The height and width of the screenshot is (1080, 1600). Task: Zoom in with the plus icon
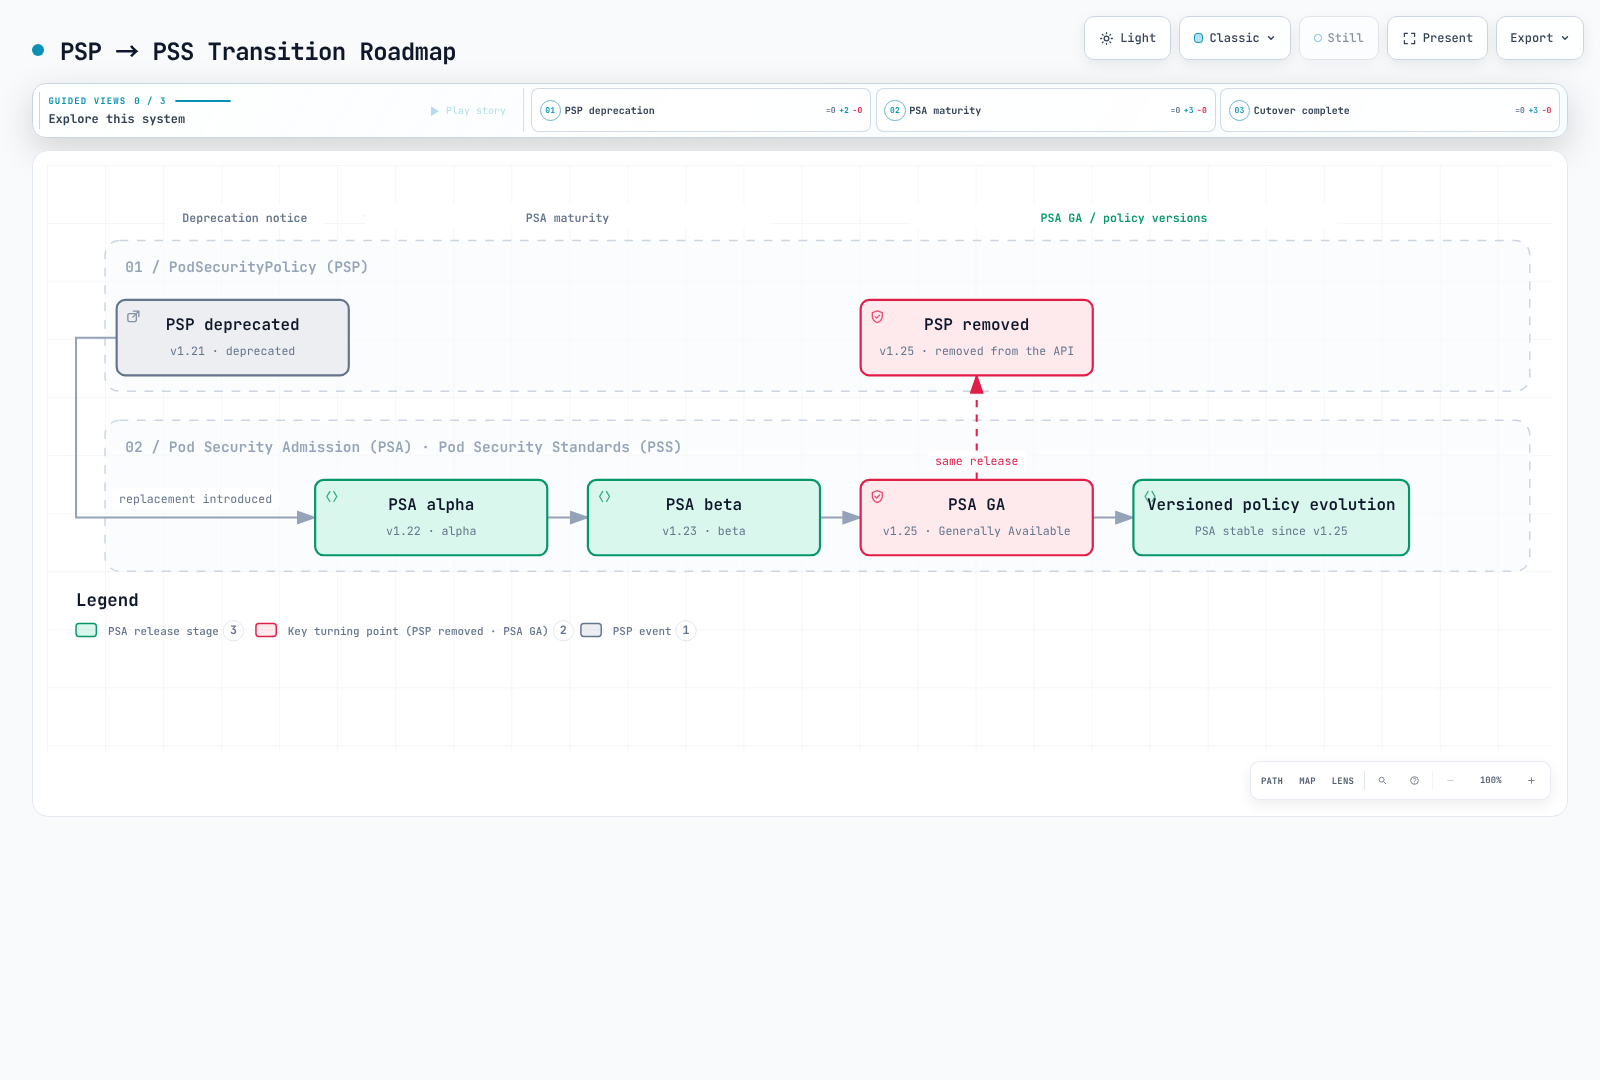pos(1531,781)
